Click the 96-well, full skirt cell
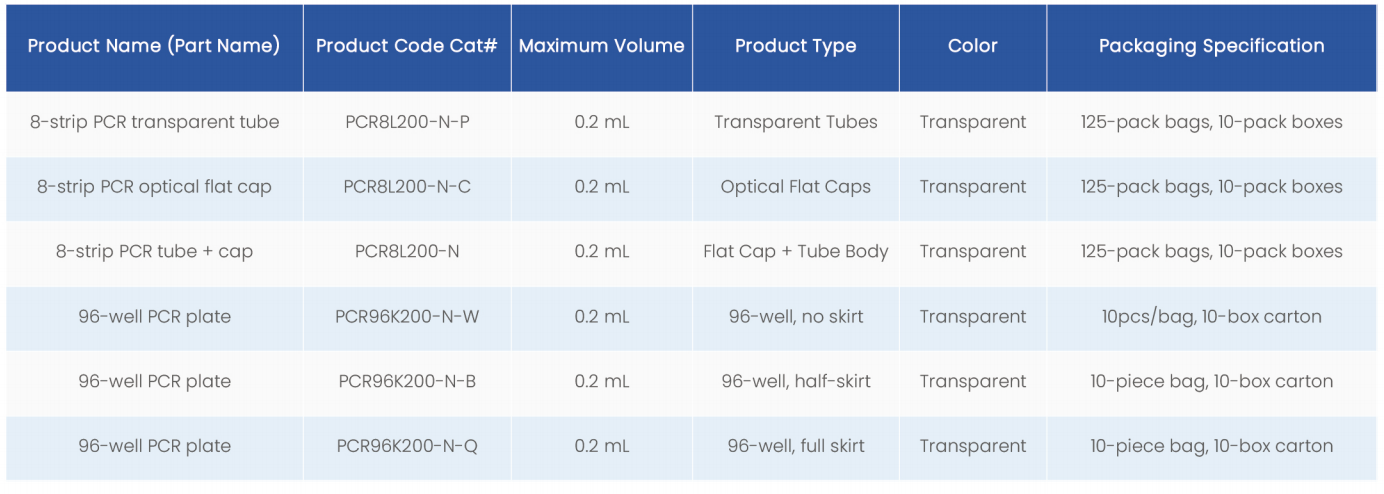 (795, 446)
